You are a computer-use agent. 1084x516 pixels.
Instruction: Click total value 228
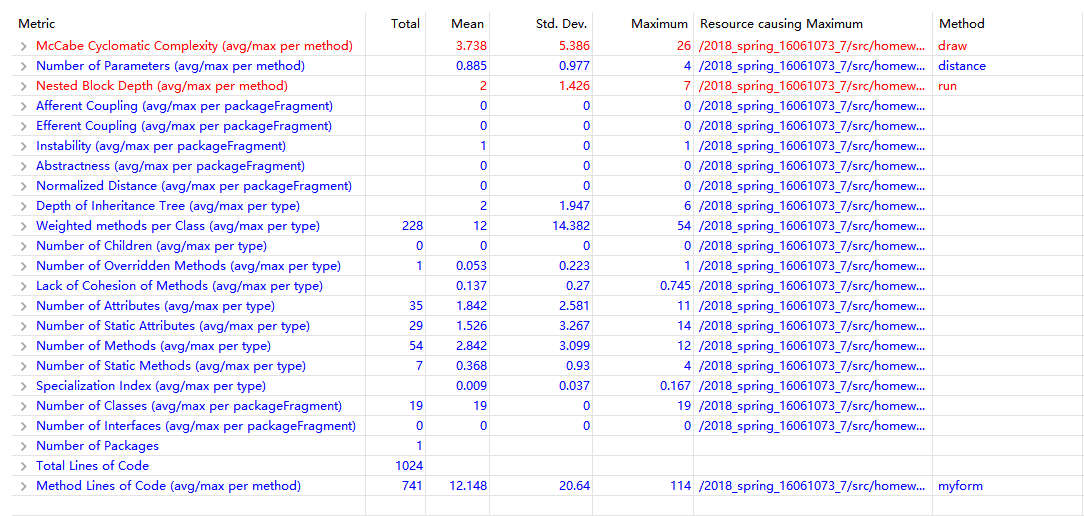[x=413, y=226]
